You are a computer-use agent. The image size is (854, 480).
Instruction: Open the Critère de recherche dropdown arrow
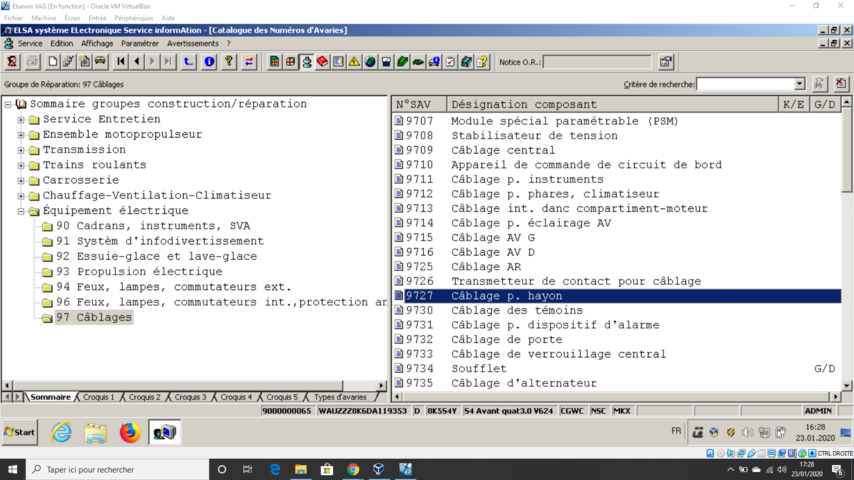pyautogui.click(x=799, y=84)
